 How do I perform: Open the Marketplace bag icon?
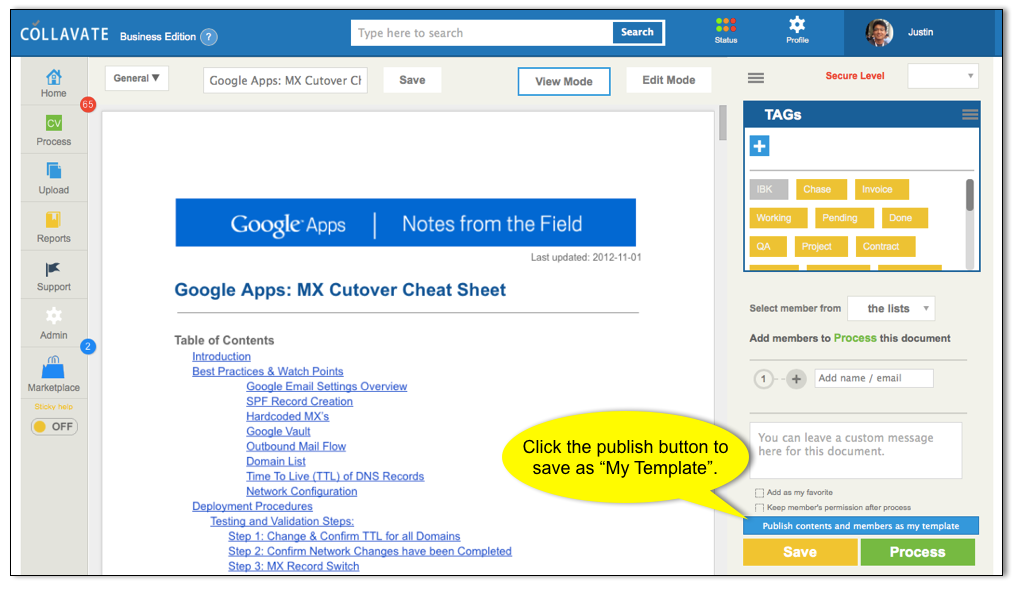point(53,367)
